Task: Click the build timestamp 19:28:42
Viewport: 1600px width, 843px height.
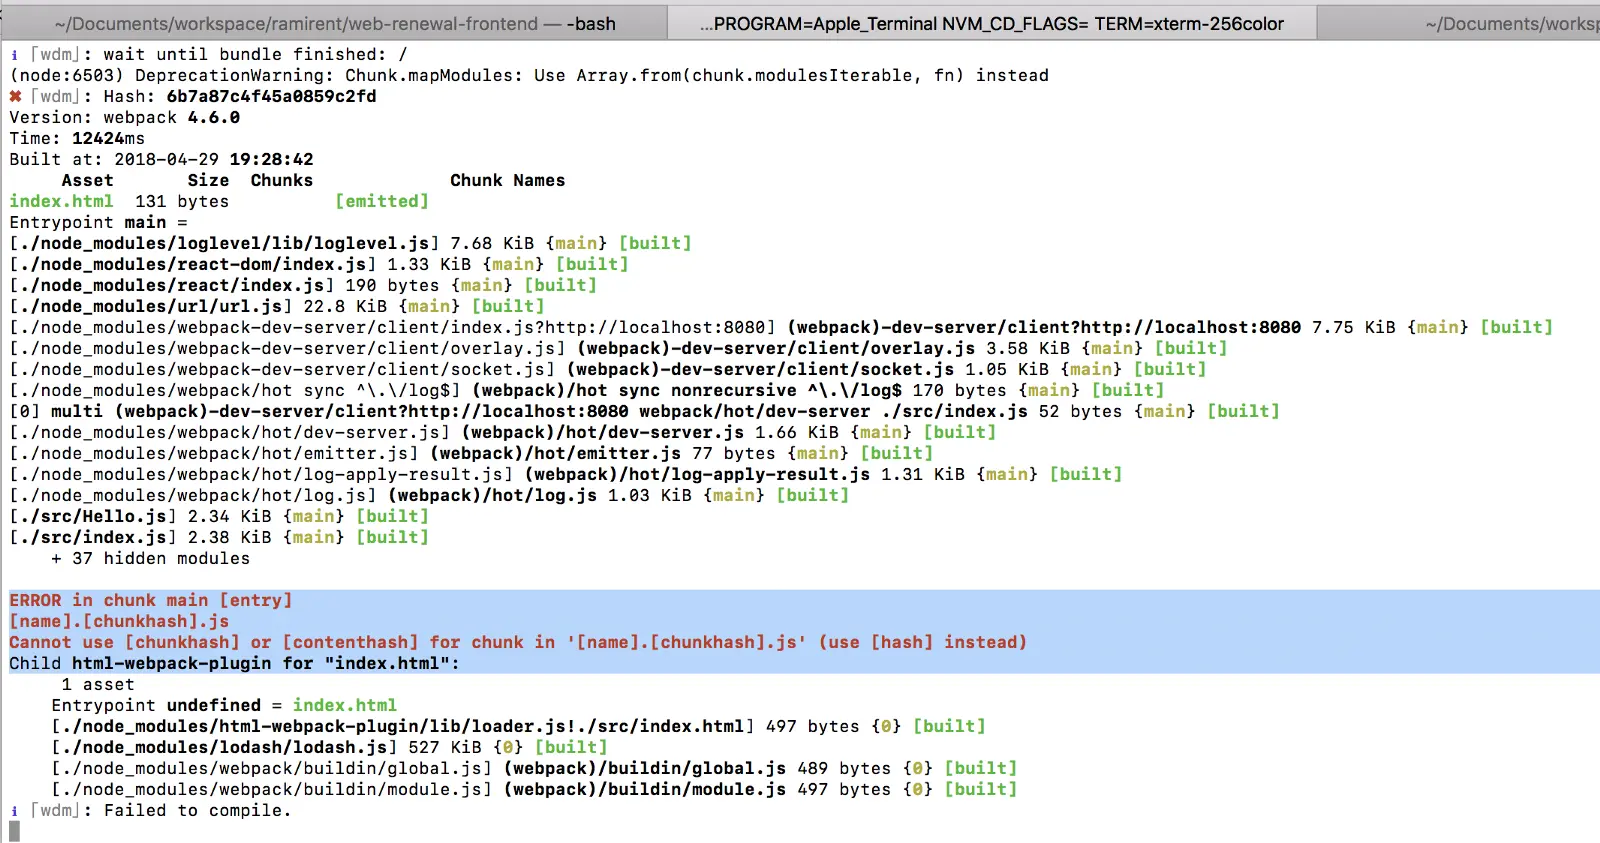Action: 271,159
